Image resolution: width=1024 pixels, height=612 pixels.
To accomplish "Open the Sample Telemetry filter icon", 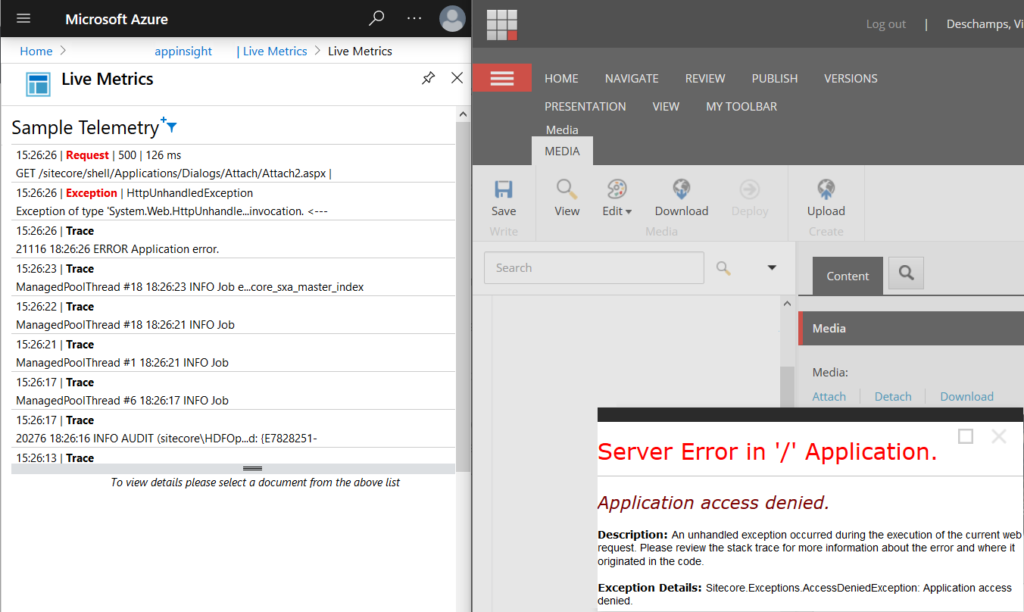I will click(x=169, y=125).
